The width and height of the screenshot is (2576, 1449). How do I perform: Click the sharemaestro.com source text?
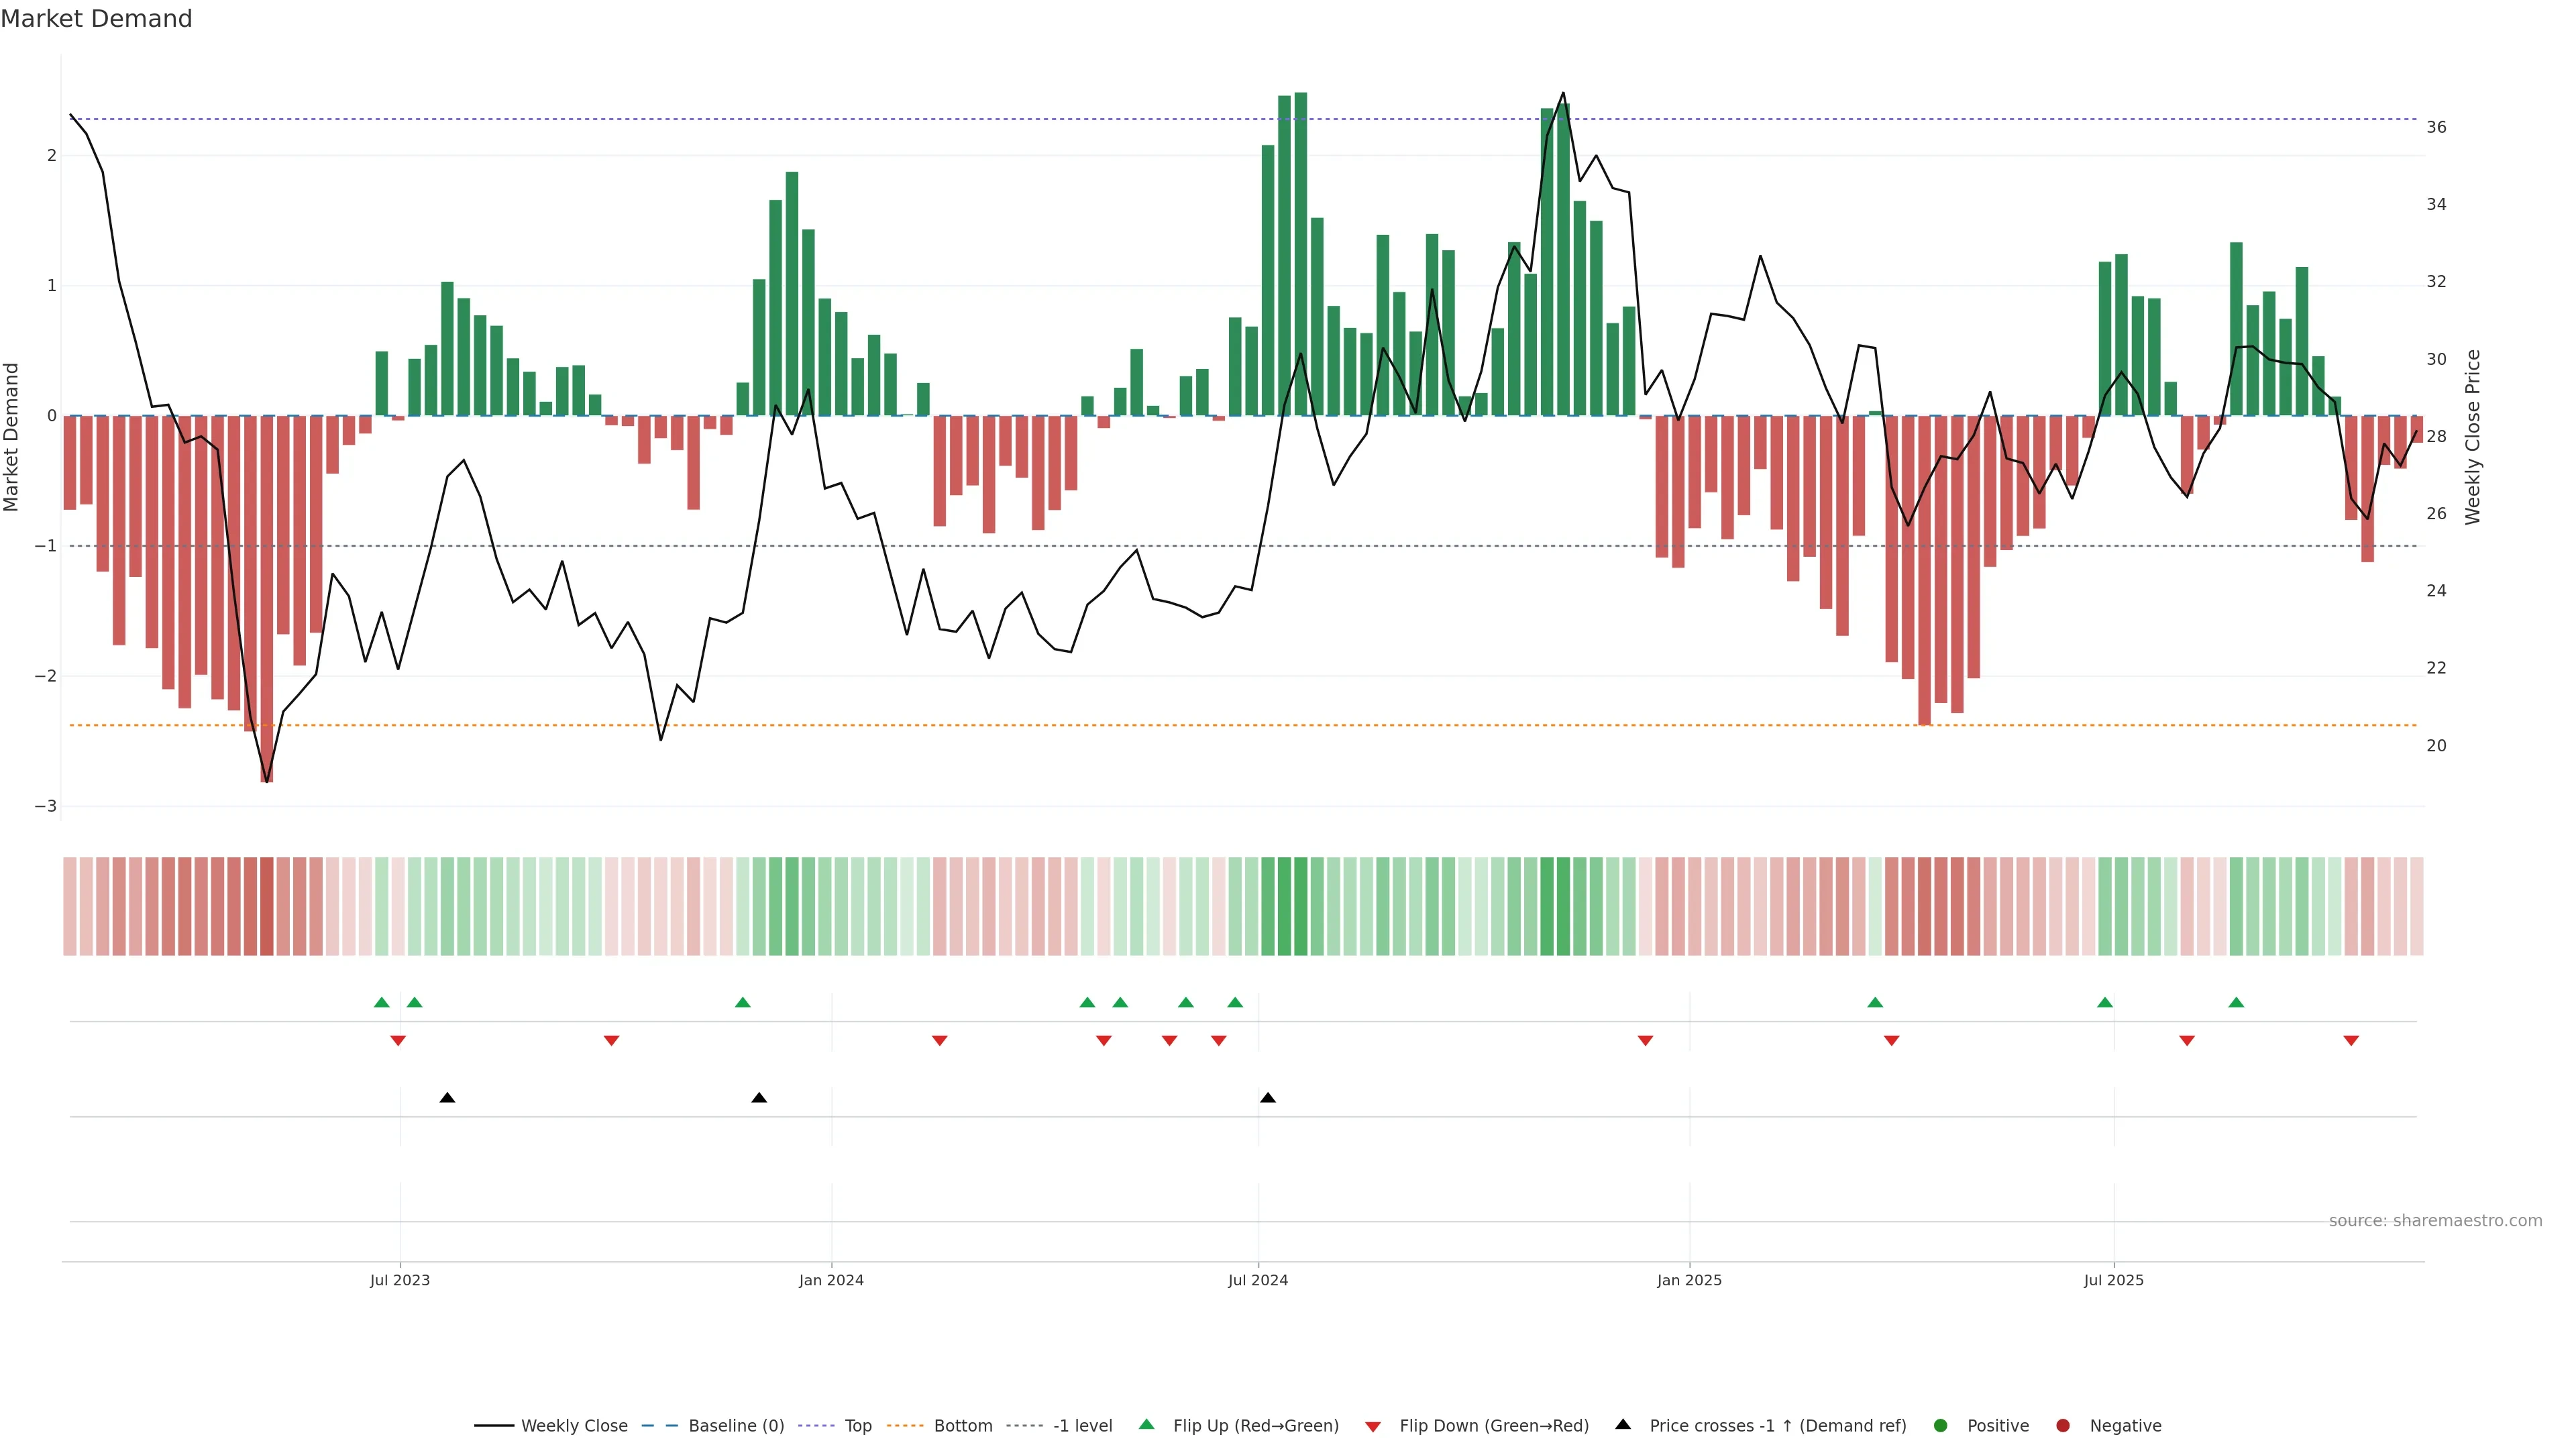point(2435,1221)
